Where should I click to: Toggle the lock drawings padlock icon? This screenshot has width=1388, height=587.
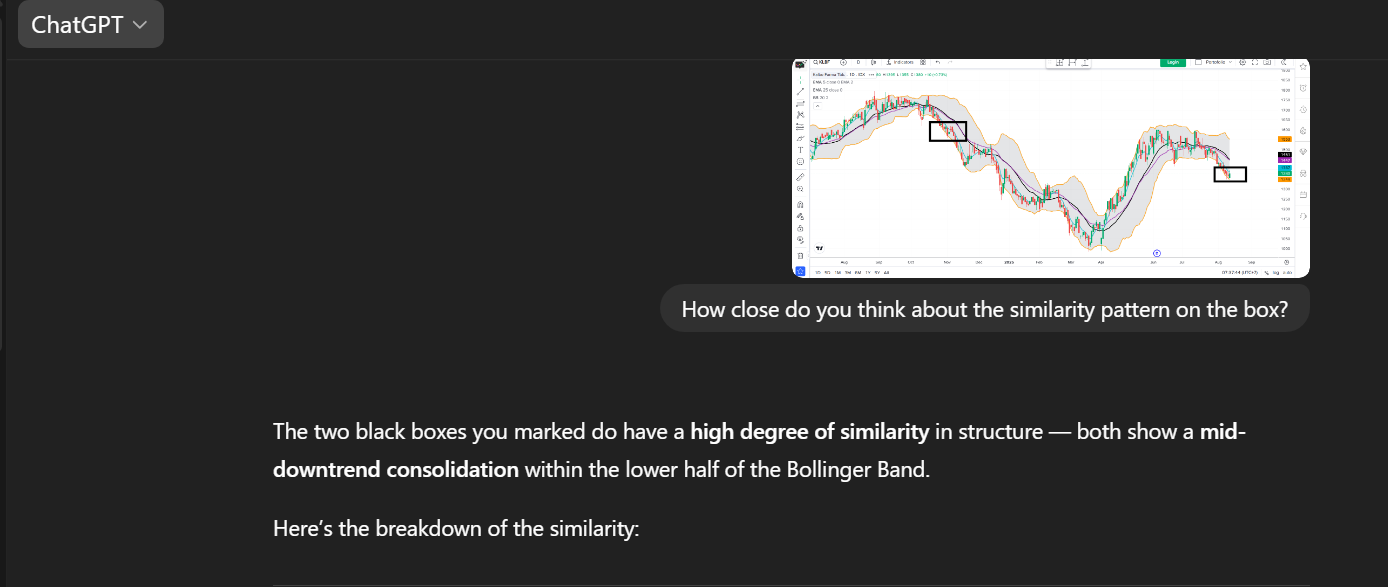(800, 228)
